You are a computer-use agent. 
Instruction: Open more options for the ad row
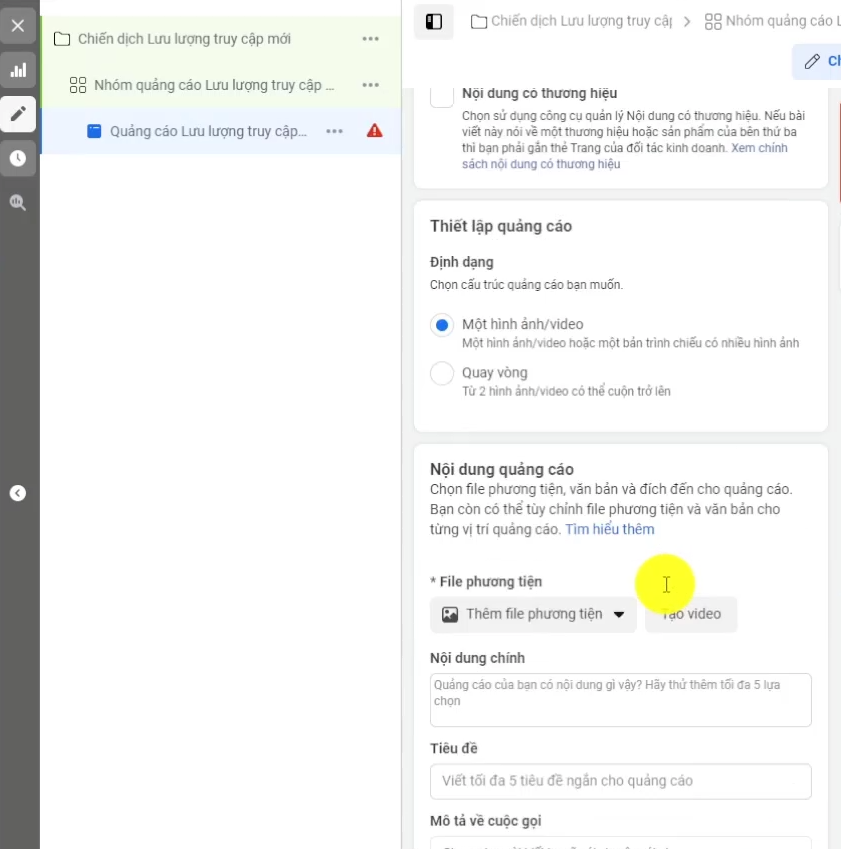pos(334,131)
